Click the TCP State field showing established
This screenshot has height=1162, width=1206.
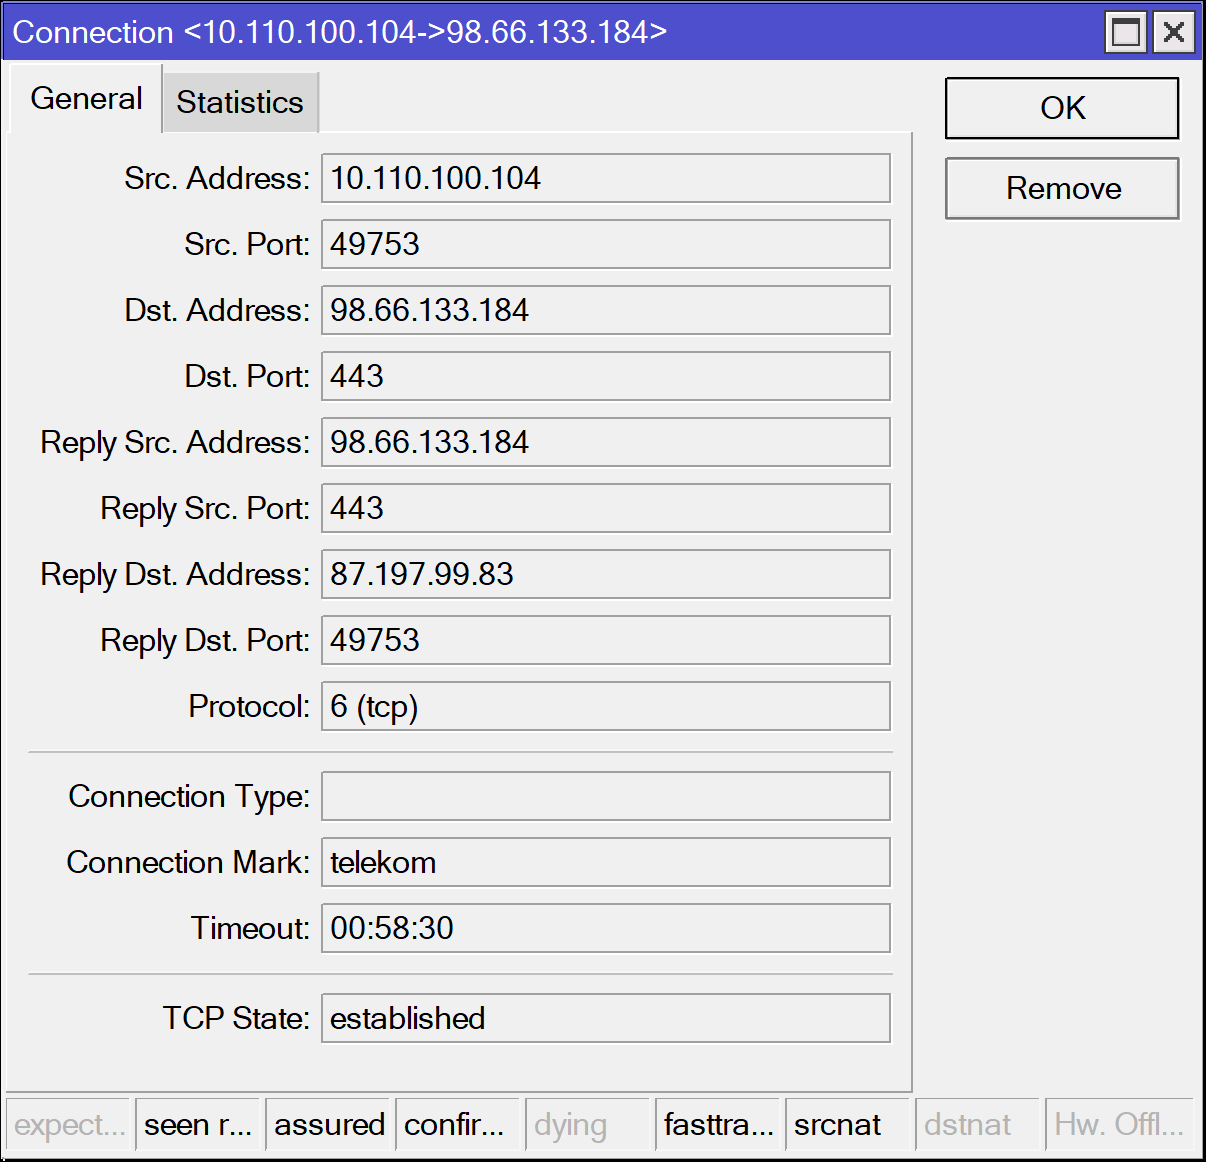[605, 1018]
